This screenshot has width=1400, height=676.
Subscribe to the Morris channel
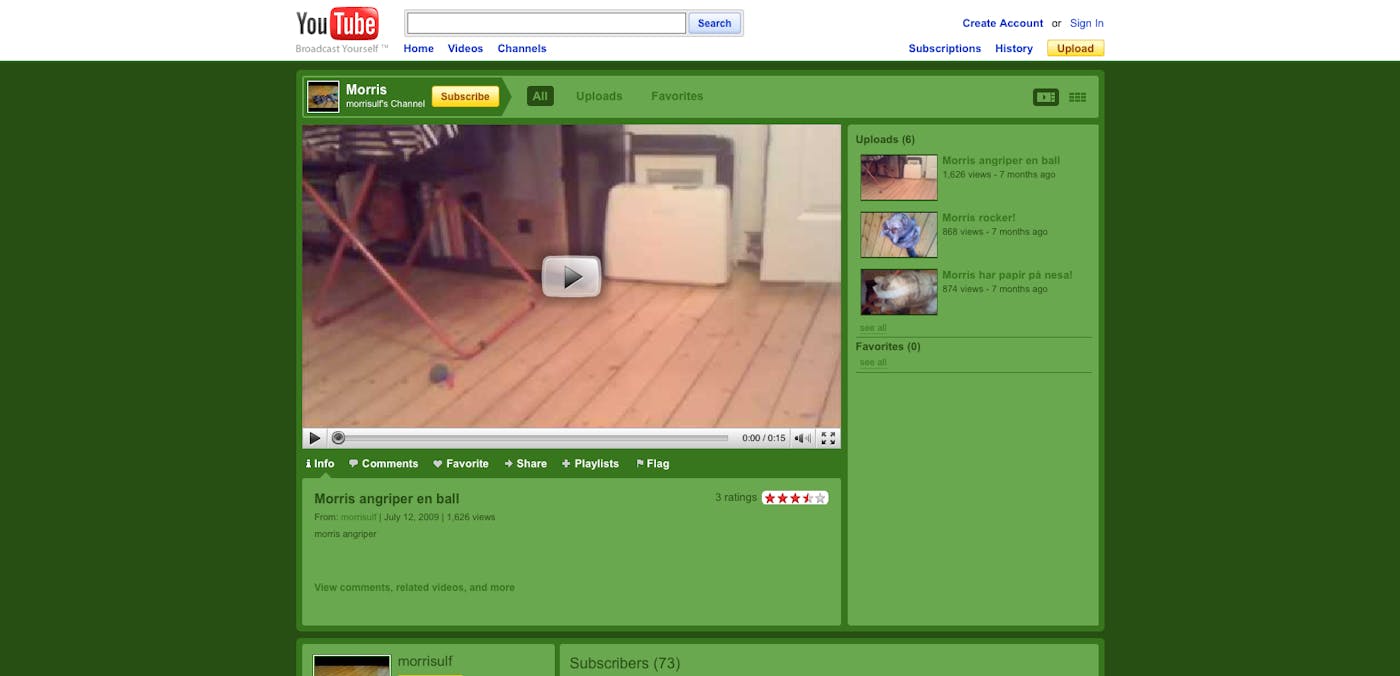point(465,97)
